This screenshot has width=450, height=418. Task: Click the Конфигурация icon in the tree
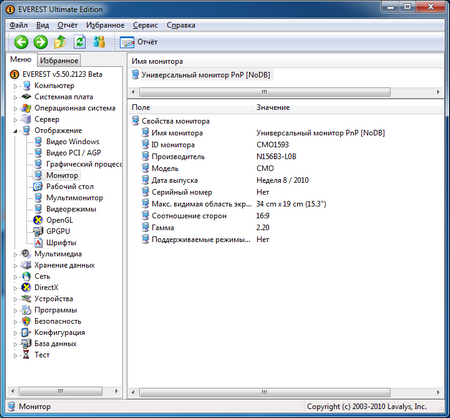click(26, 332)
